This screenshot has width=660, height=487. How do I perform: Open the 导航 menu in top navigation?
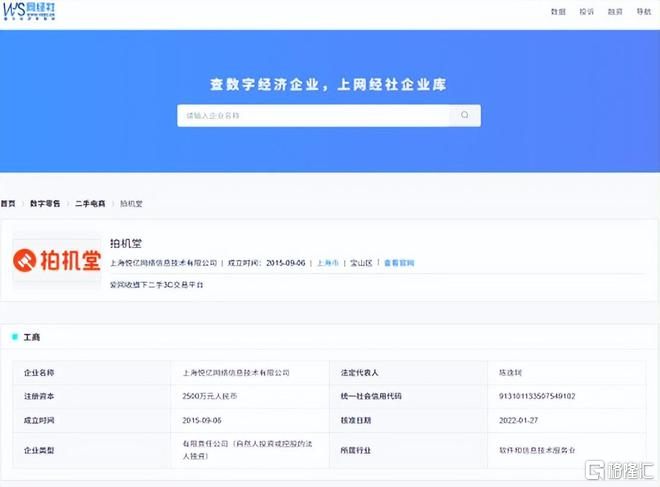644,12
